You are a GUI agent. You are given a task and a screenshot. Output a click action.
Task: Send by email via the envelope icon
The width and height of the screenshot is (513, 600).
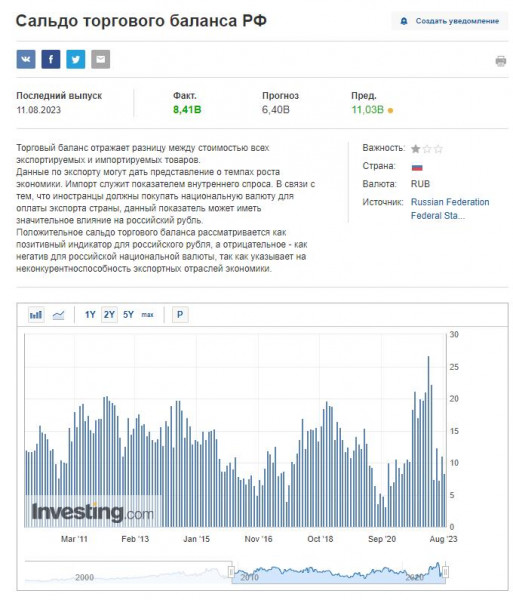pyautogui.click(x=101, y=59)
